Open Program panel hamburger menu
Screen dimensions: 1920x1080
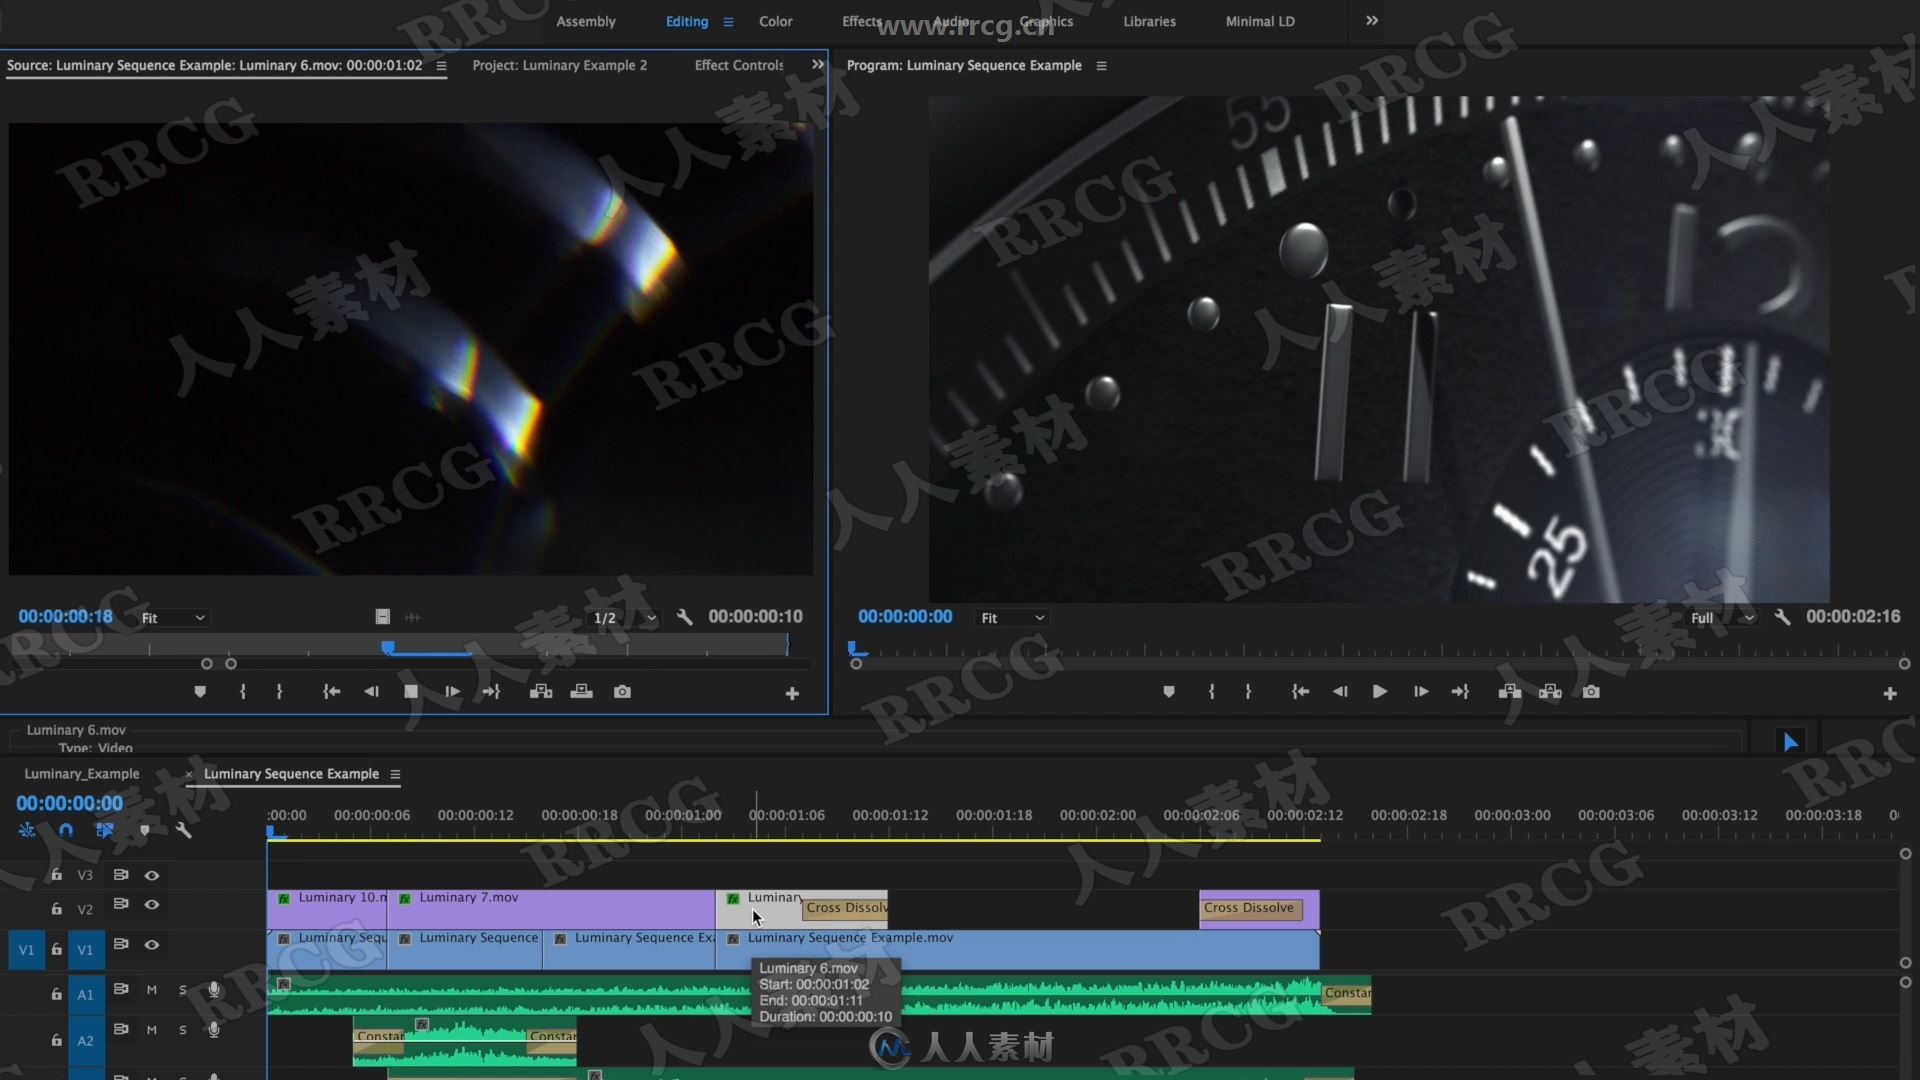[x=1102, y=66]
